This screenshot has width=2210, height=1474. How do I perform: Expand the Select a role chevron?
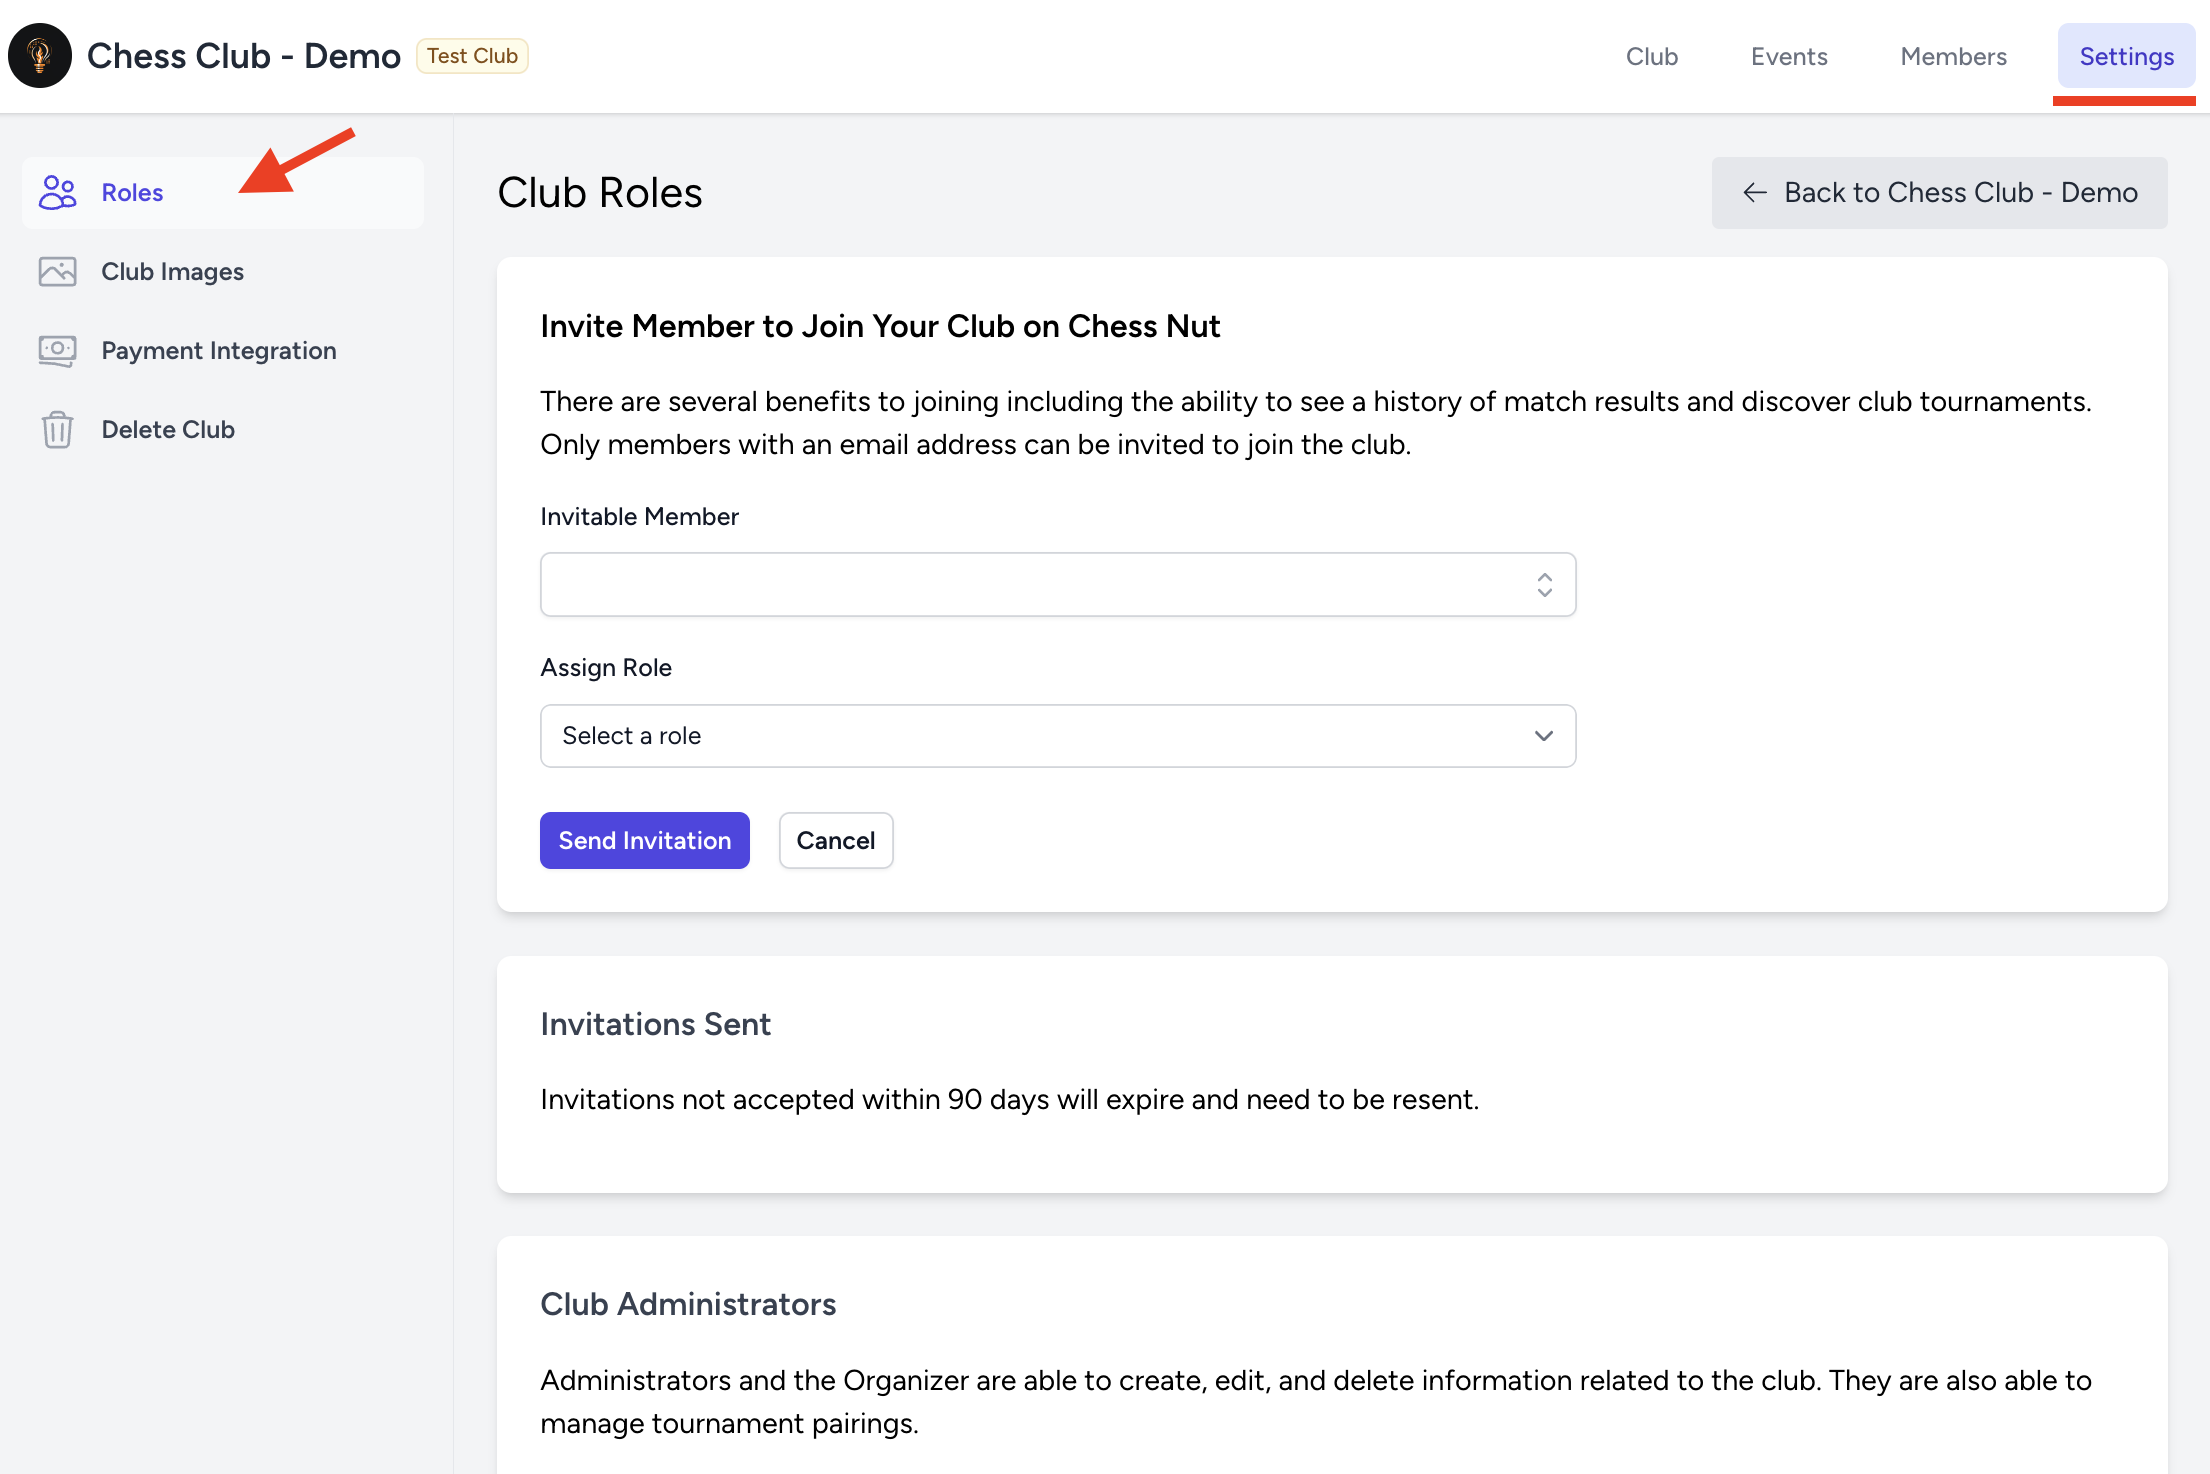click(x=1543, y=736)
